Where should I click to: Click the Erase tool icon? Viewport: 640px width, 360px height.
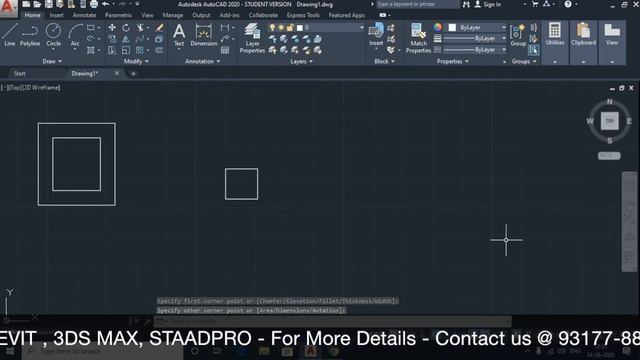coord(159,28)
